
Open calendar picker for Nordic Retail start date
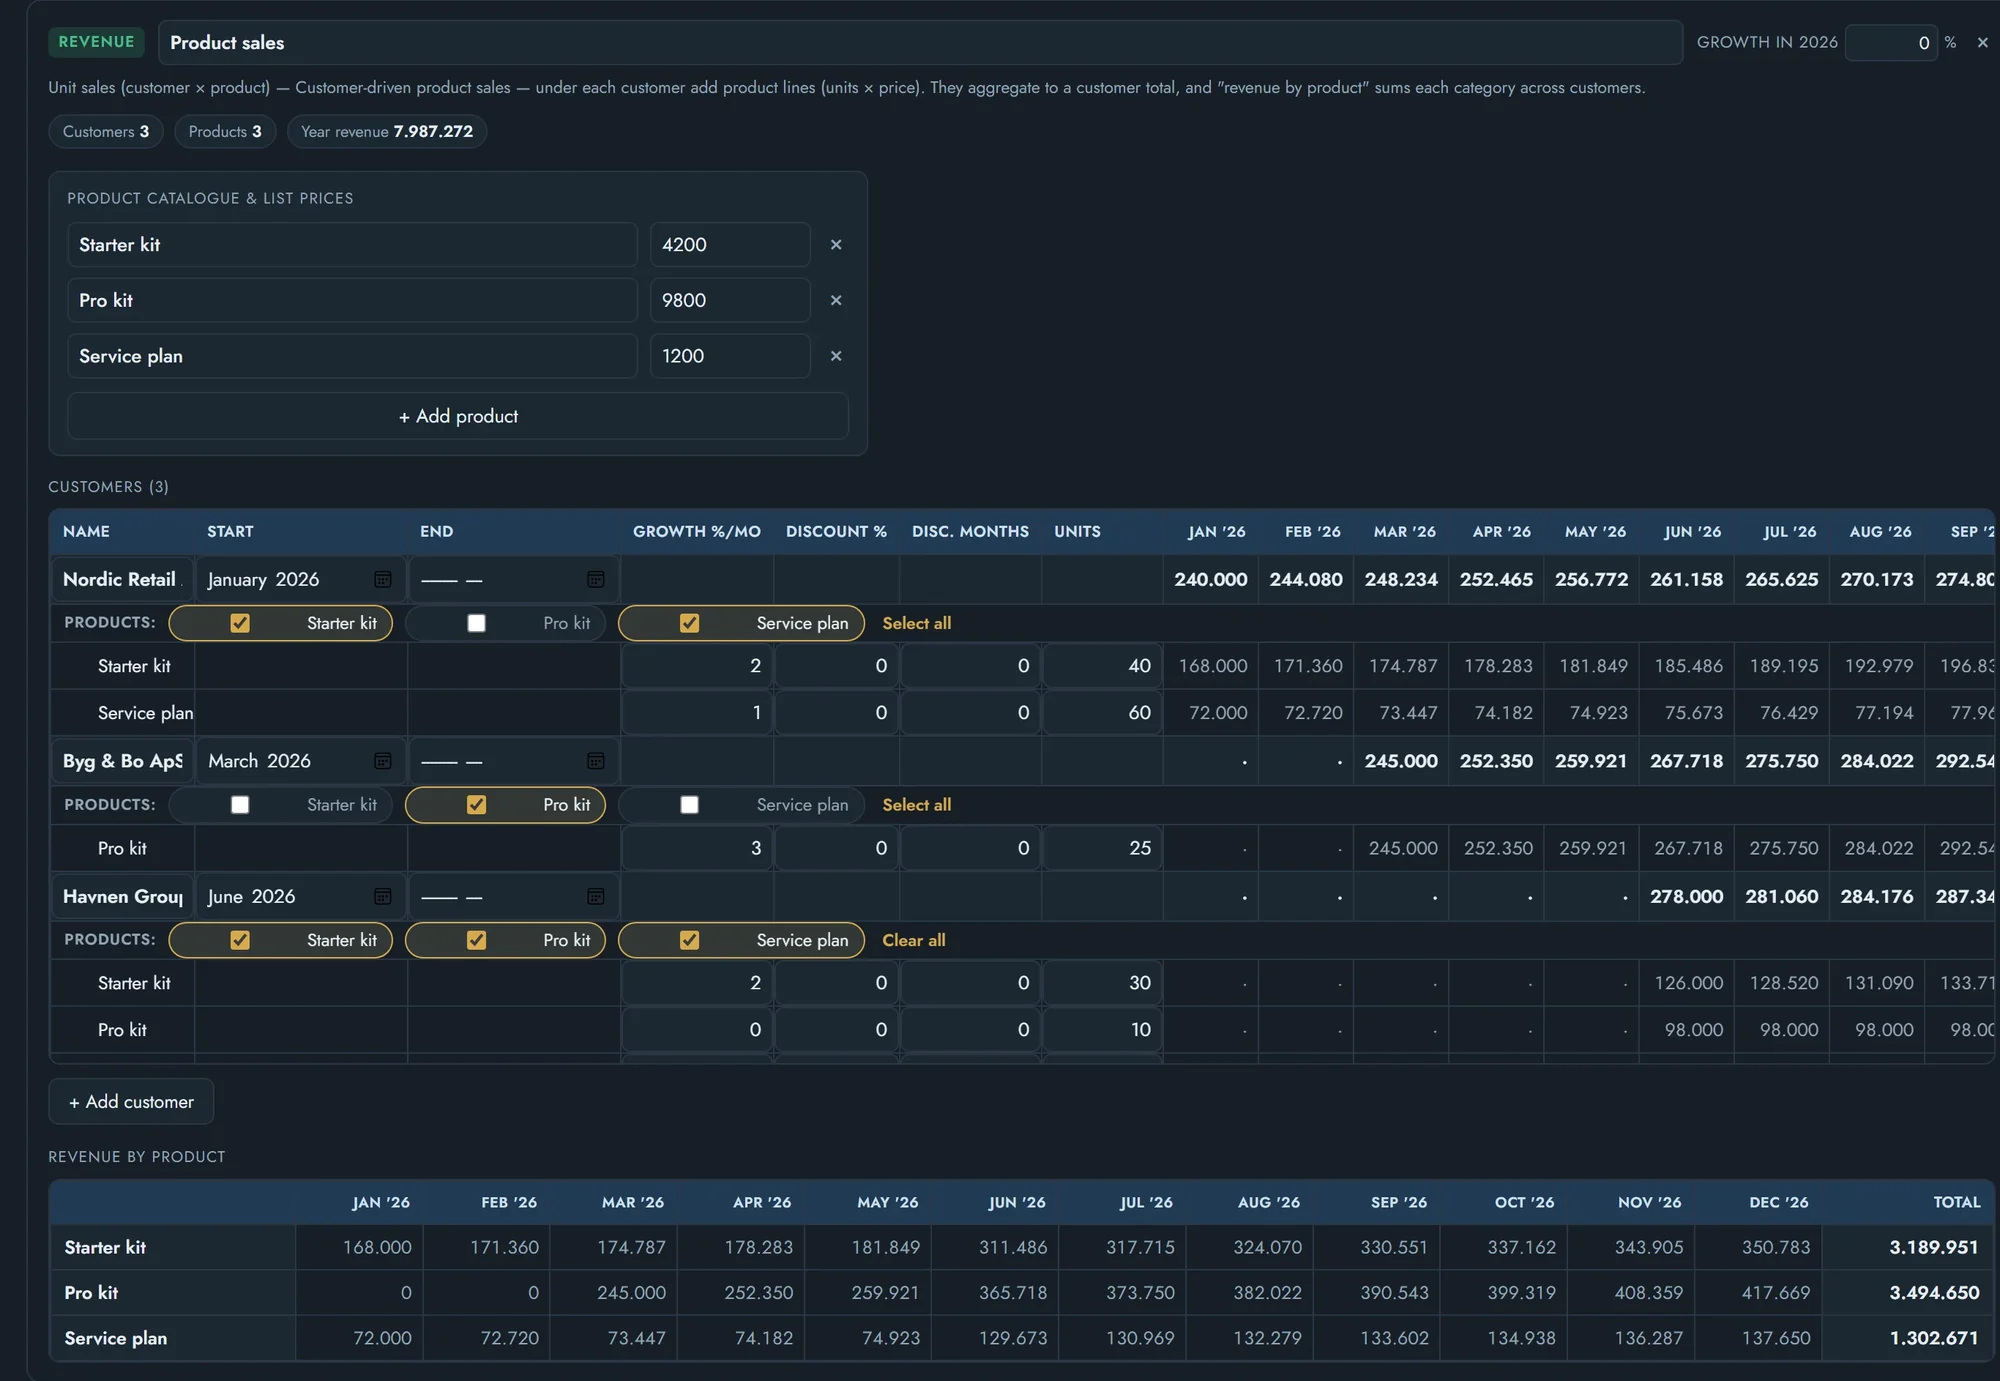tap(382, 580)
